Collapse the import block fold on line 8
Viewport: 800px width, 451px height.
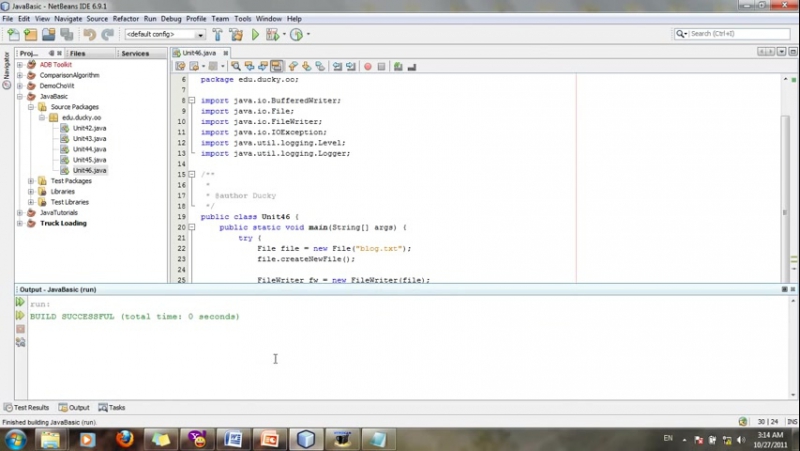point(192,101)
